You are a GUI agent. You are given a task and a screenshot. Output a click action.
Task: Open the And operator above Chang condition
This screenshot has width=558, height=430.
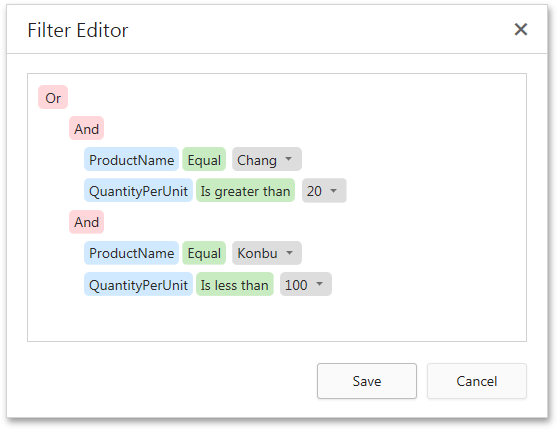click(x=86, y=129)
